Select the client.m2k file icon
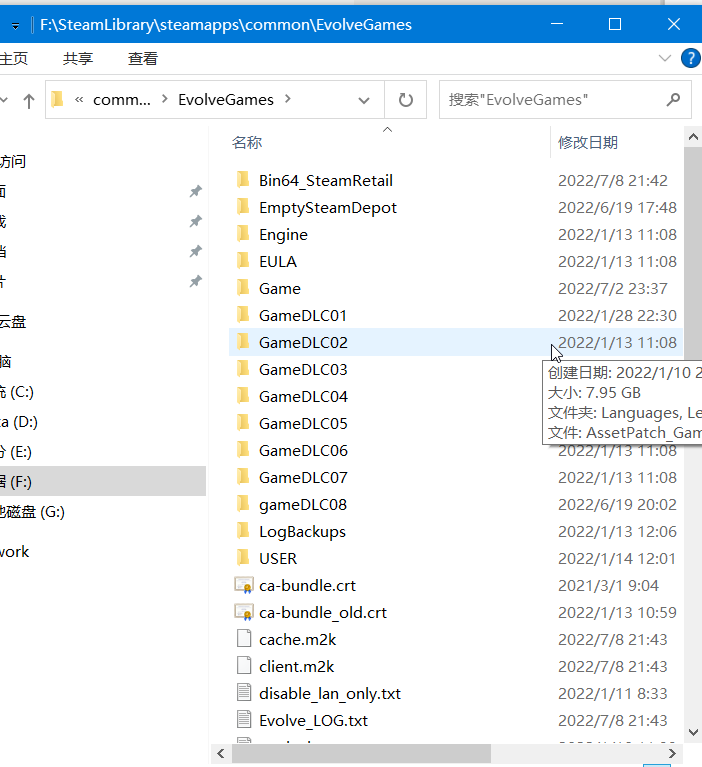This screenshot has height=767, width=702. point(244,666)
